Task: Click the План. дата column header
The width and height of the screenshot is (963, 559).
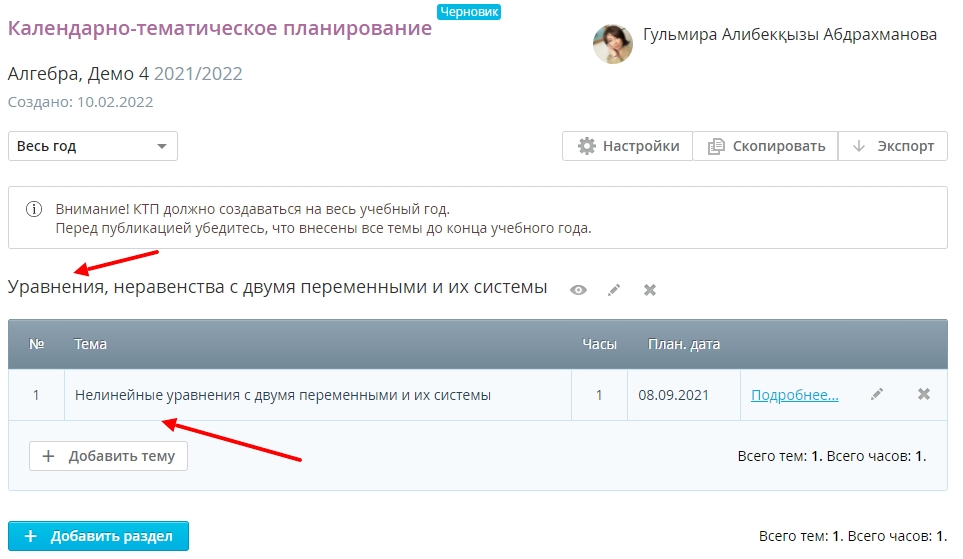Action: [684, 344]
